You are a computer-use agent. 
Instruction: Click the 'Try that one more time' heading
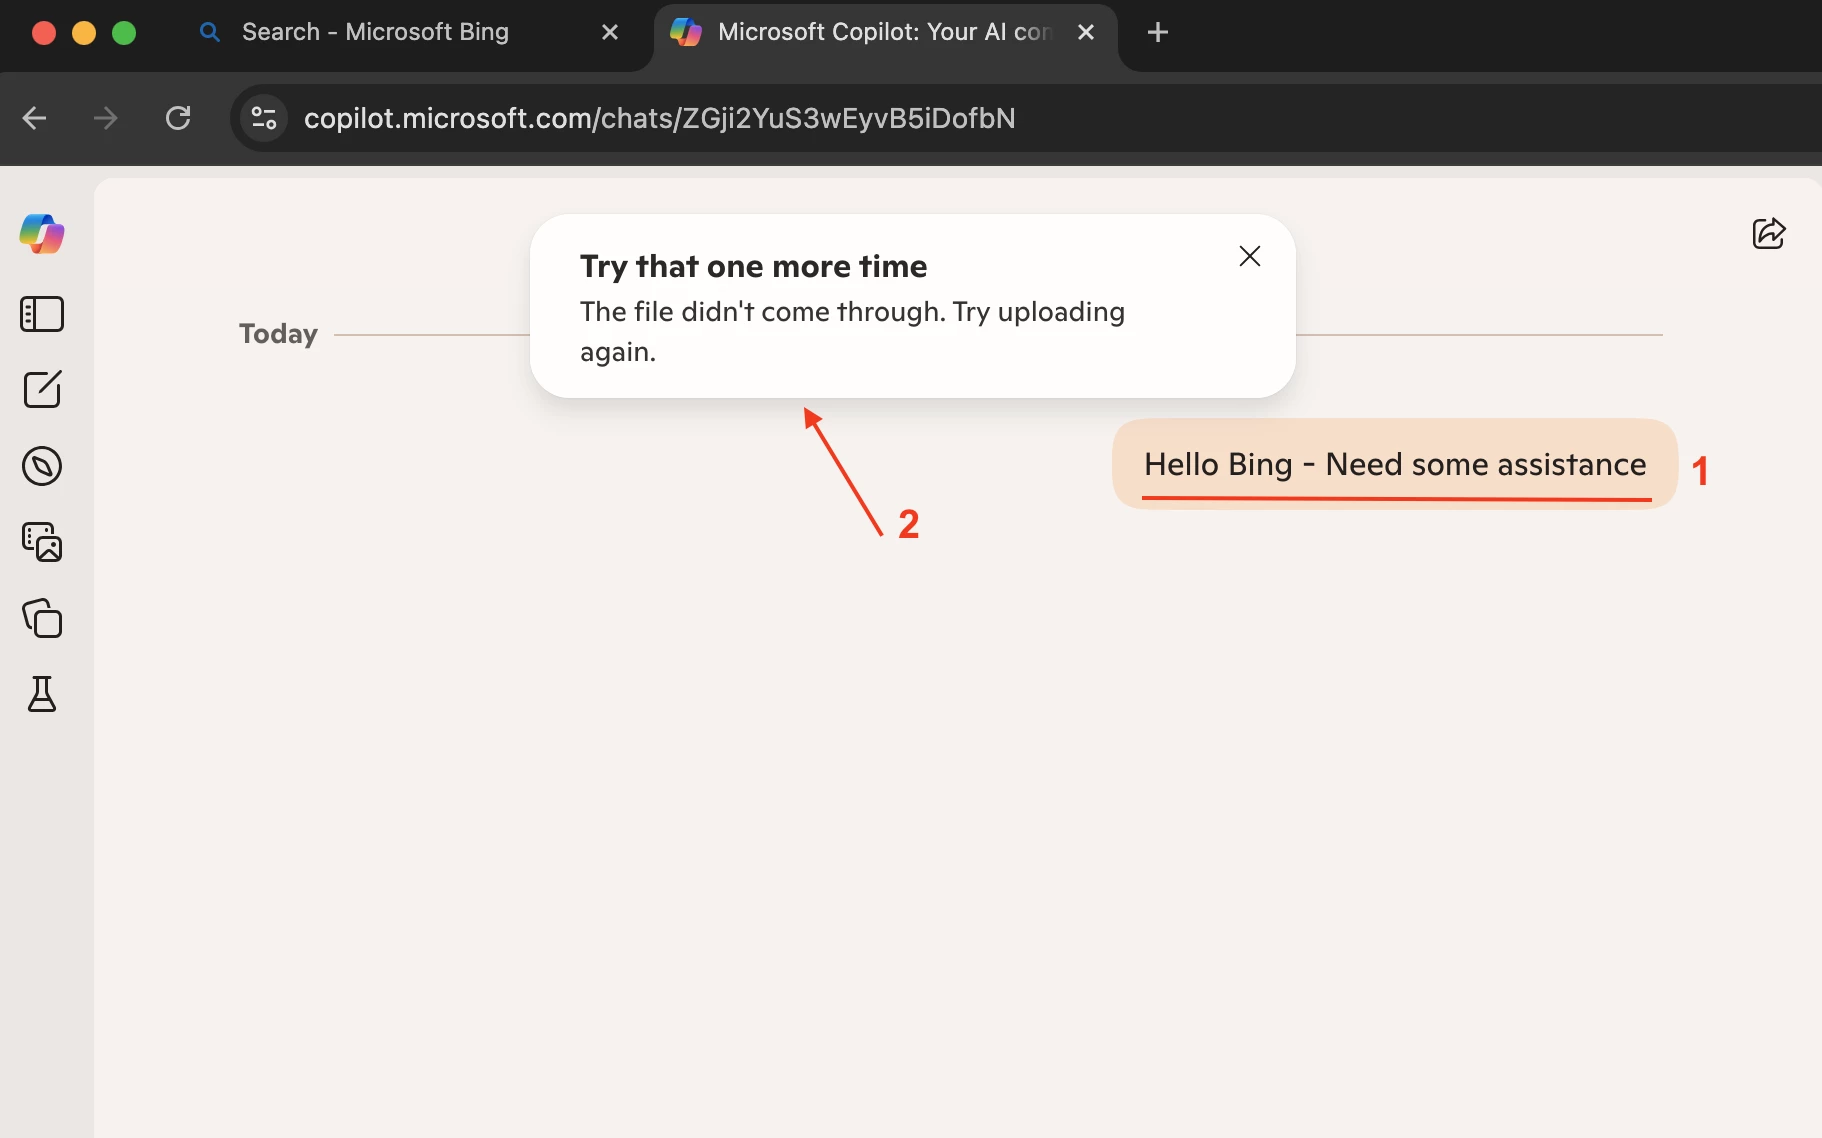click(753, 266)
